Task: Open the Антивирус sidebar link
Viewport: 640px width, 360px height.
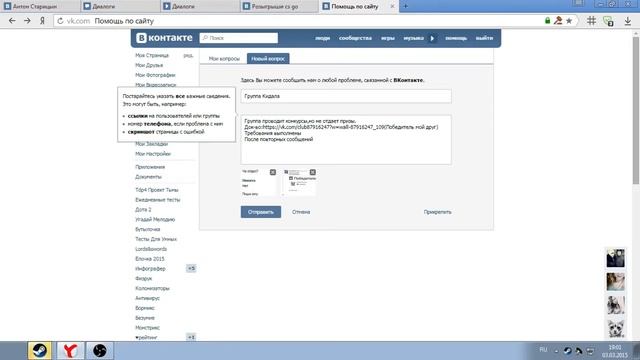Action: point(147,298)
